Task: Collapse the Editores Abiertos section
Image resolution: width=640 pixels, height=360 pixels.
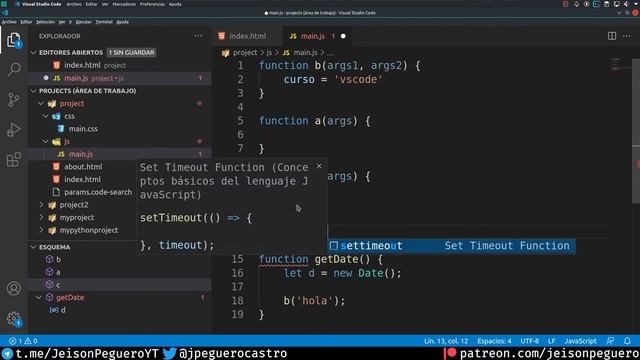Action: [x=34, y=53]
